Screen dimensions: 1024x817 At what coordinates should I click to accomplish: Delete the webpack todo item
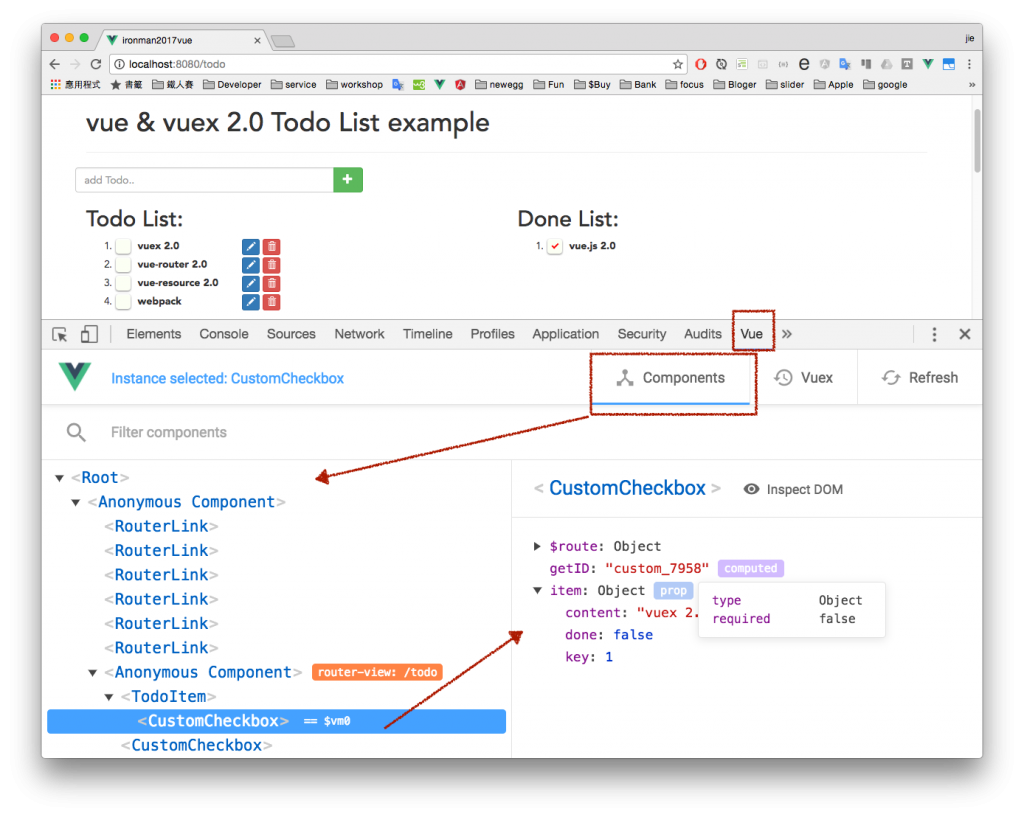click(x=272, y=302)
